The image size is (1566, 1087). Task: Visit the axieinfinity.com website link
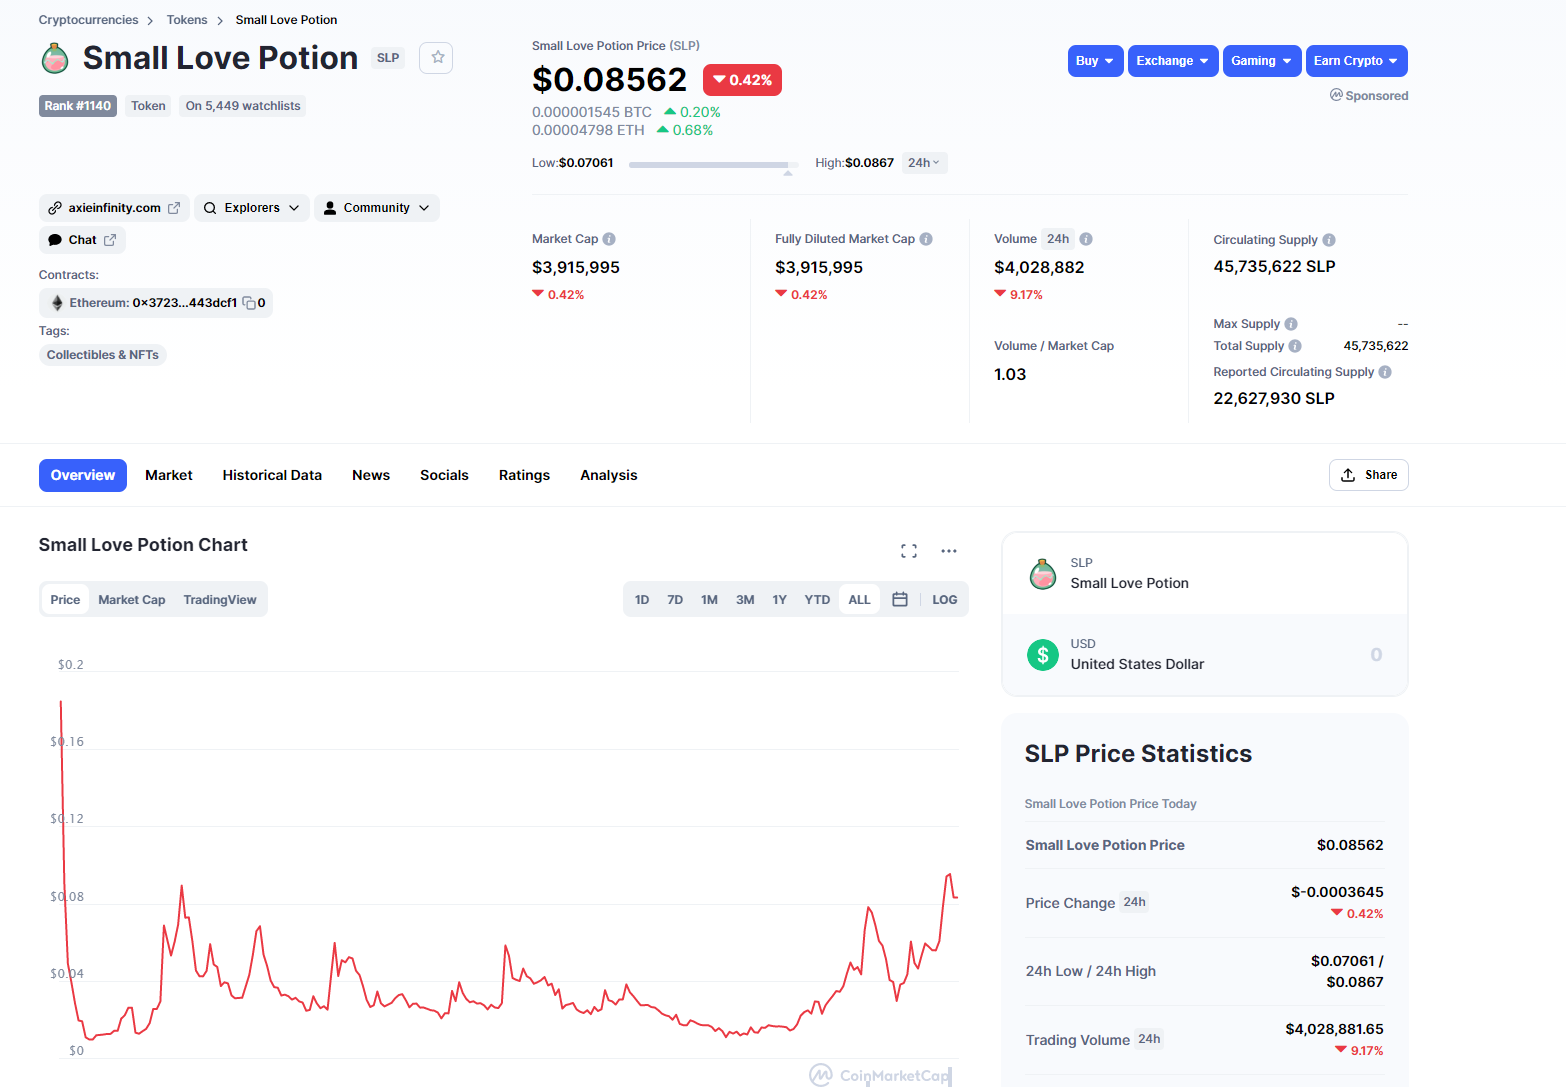tap(114, 208)
